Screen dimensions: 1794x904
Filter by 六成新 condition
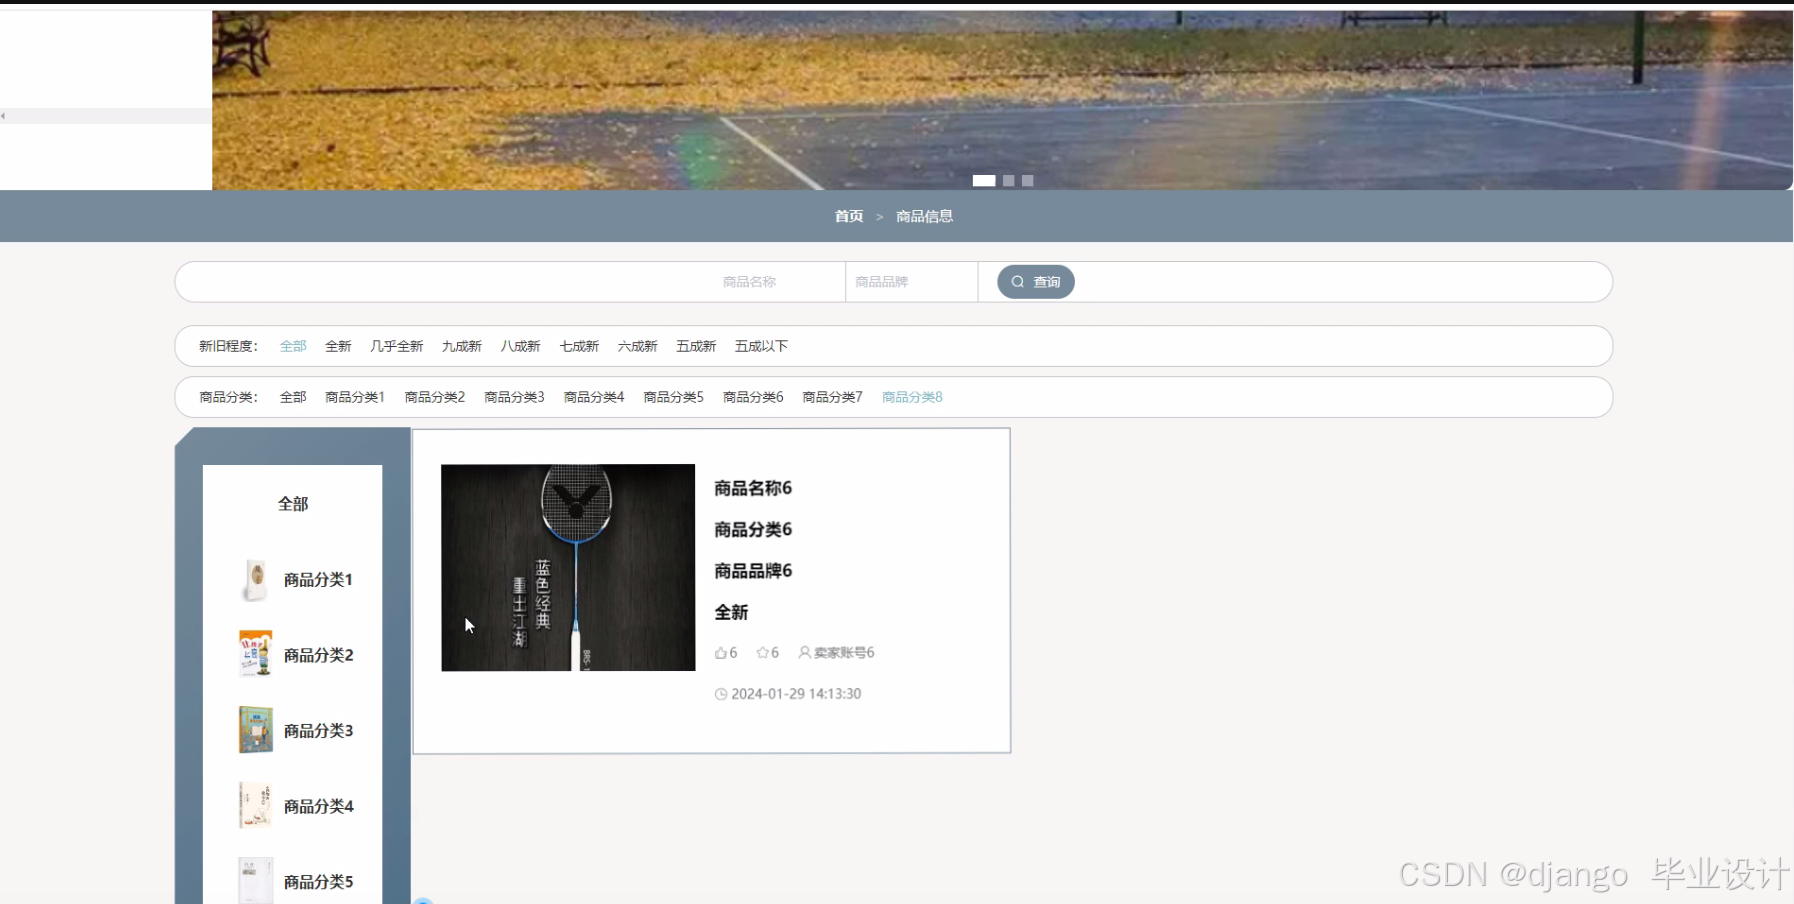tap(637, 346)
